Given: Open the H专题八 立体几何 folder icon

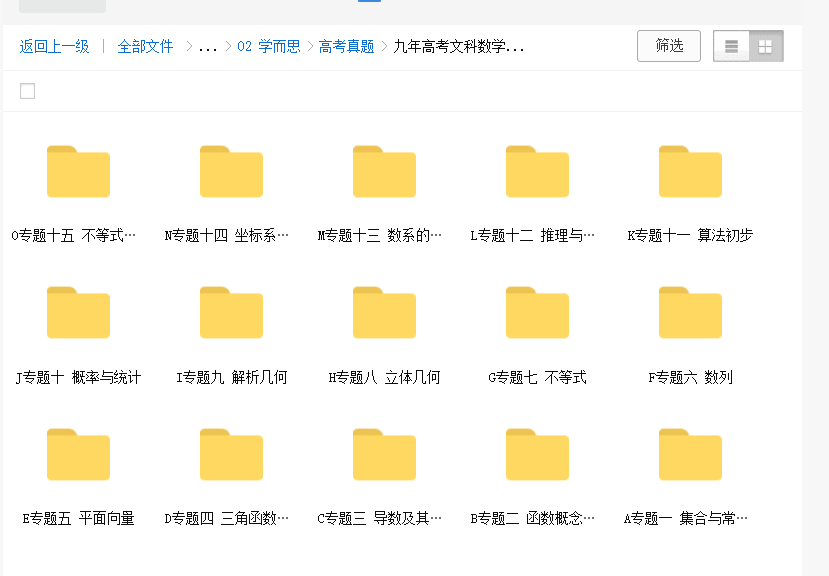Looking at the screenshot, I should tap(384, 313).
